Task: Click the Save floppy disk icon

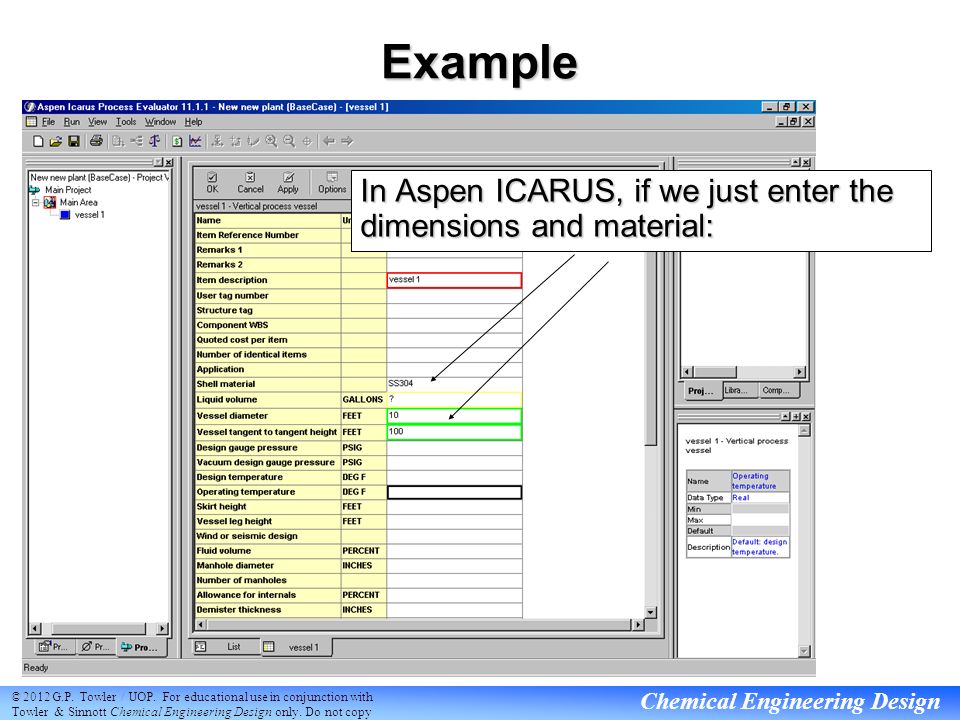Action: point(73,141)
